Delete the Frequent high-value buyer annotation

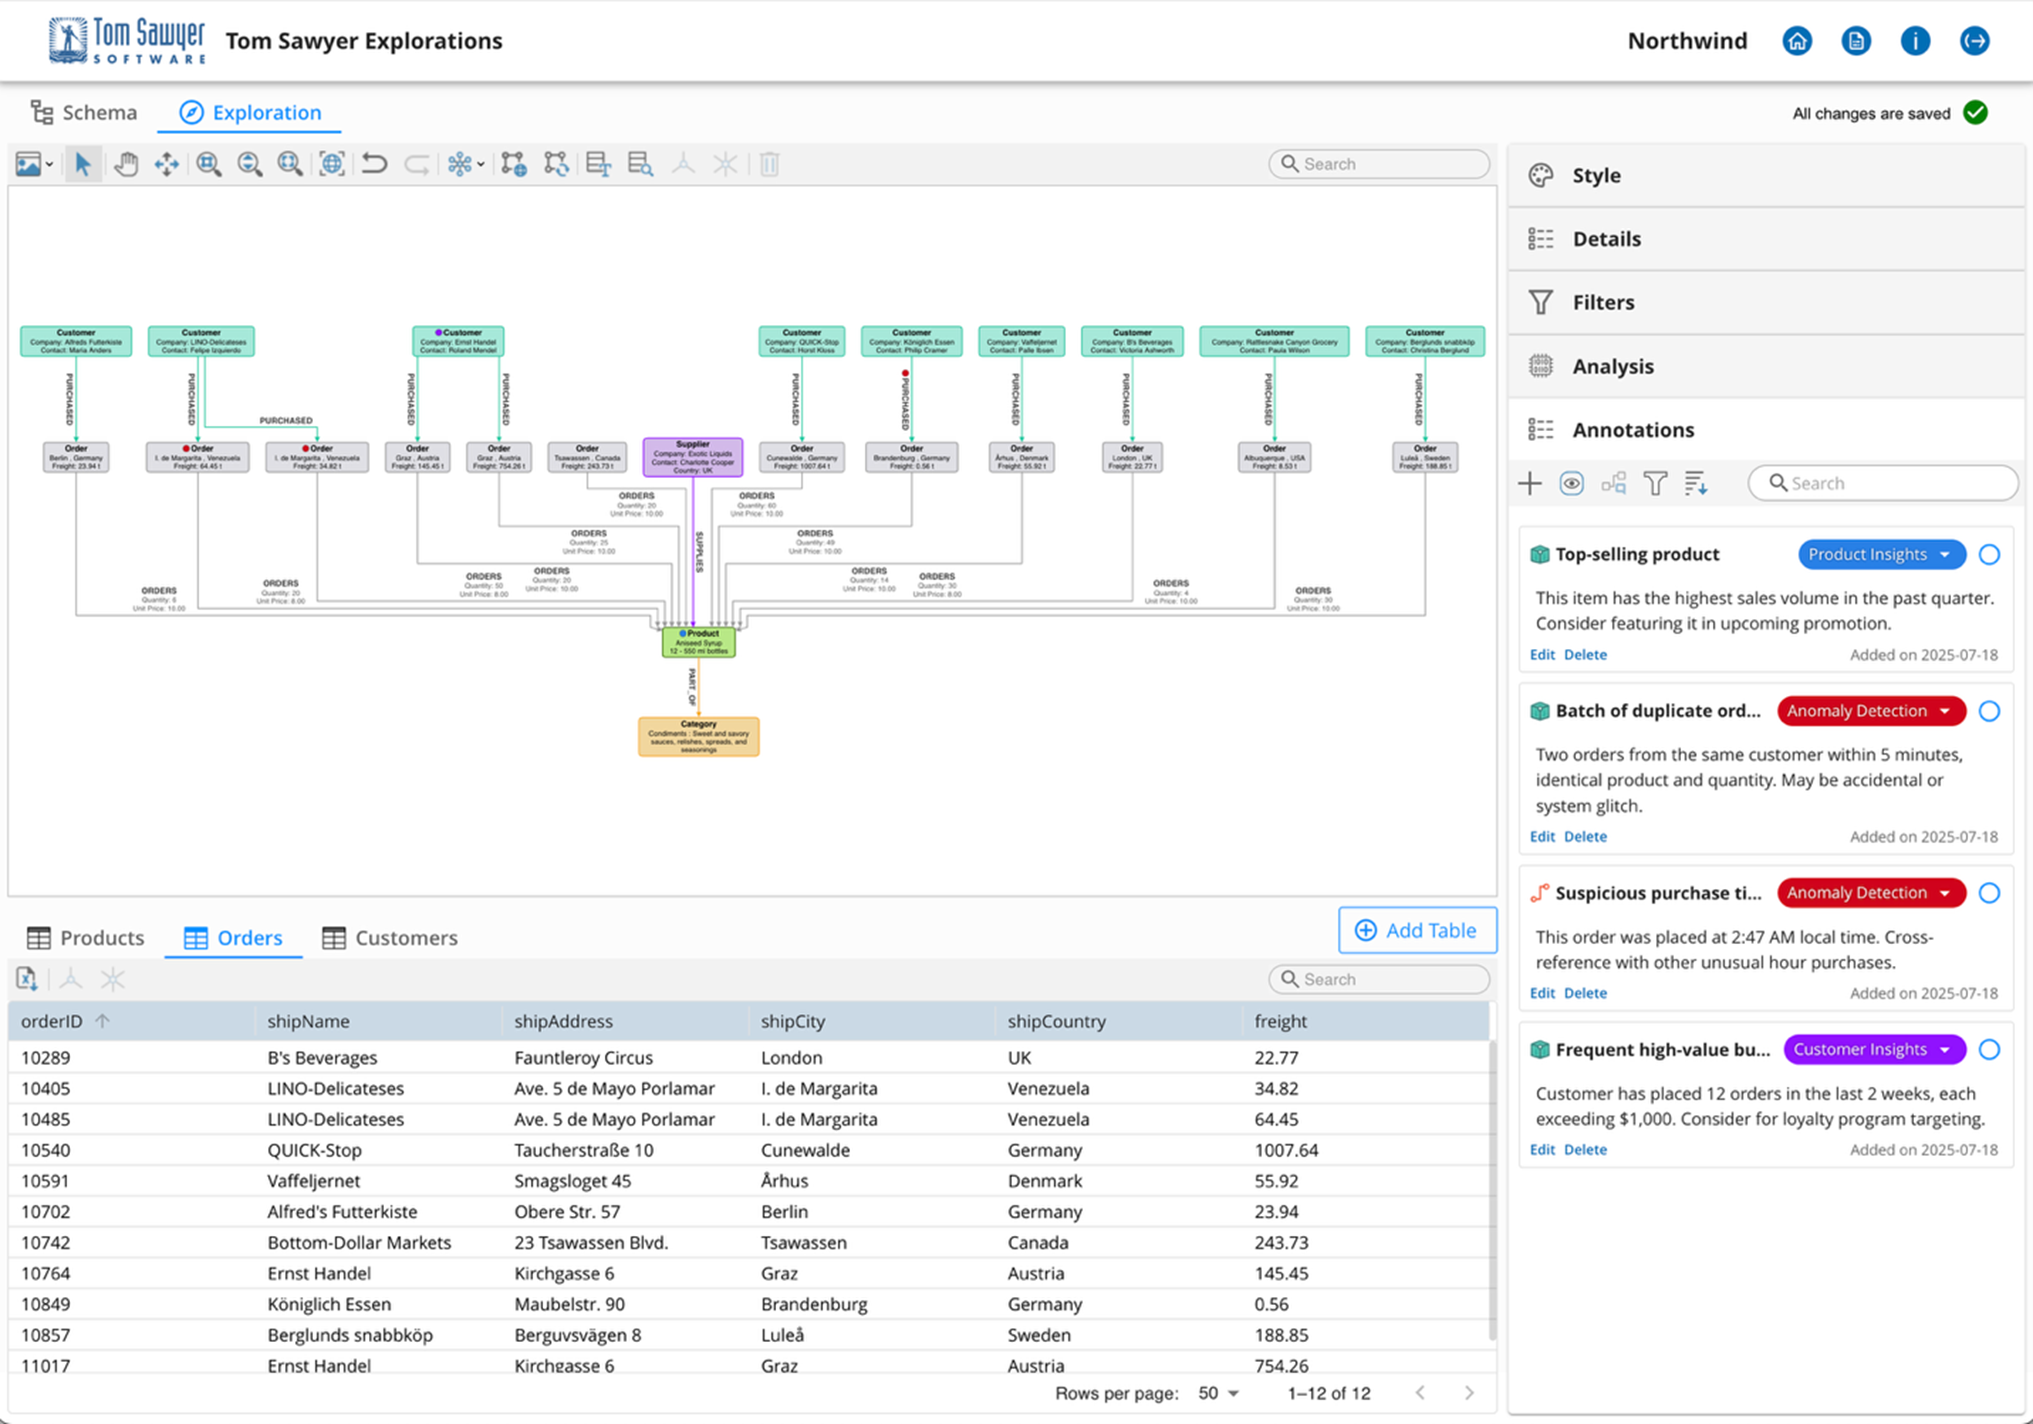tap(1585, 1150)
